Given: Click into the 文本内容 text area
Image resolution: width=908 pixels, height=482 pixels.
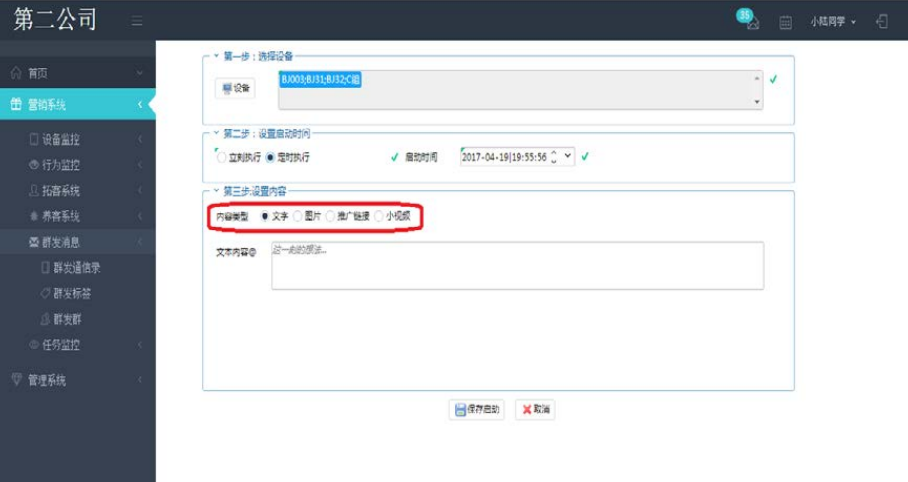Looking at the screenshot, I should pos(518,265).
